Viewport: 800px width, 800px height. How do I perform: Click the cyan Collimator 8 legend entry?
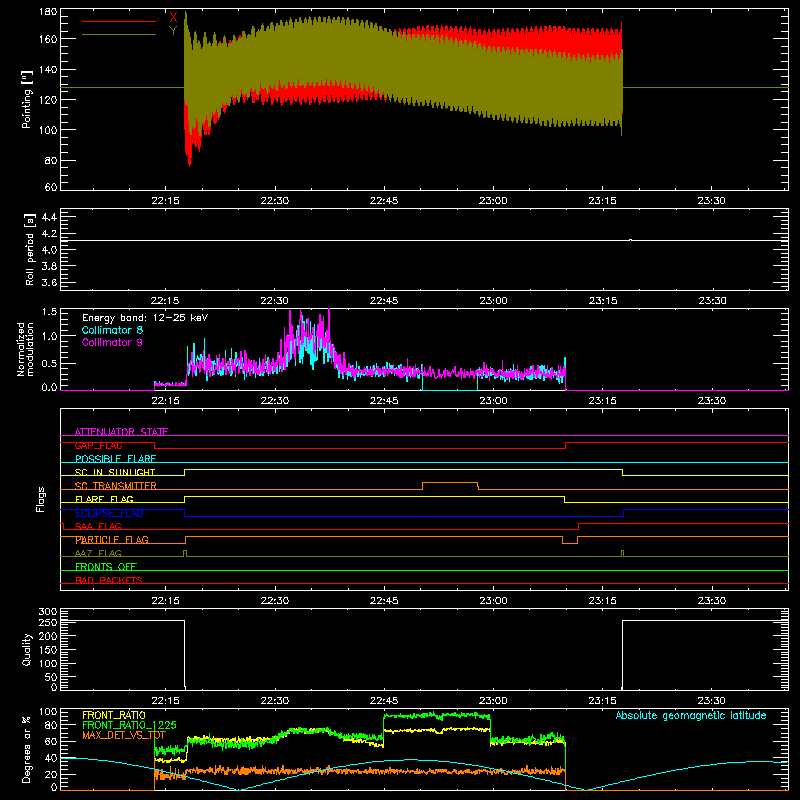click(112, 330)
